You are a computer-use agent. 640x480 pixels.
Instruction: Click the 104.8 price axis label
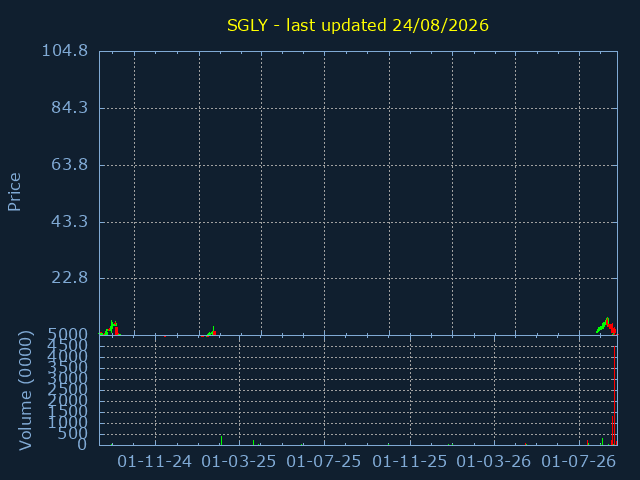pyautogui.click(x=65, y=51)
